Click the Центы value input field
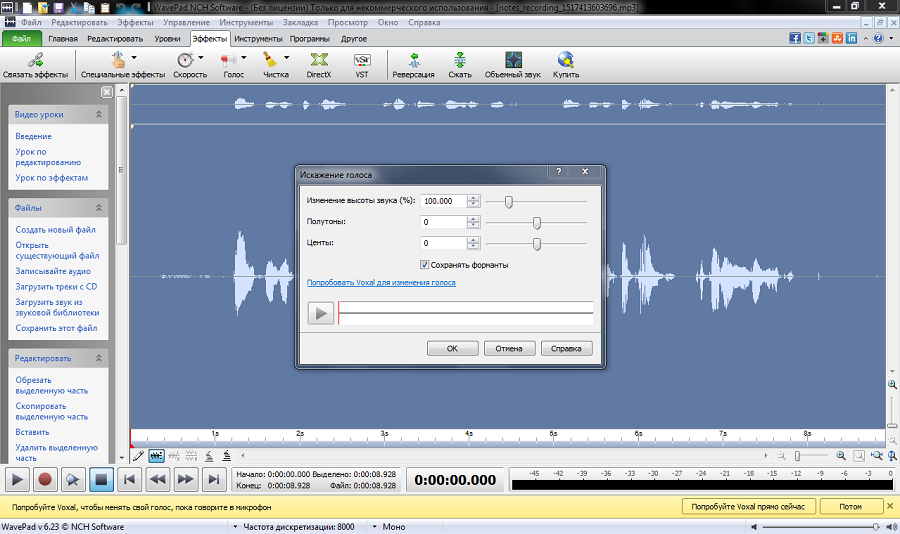 point(444,243)
